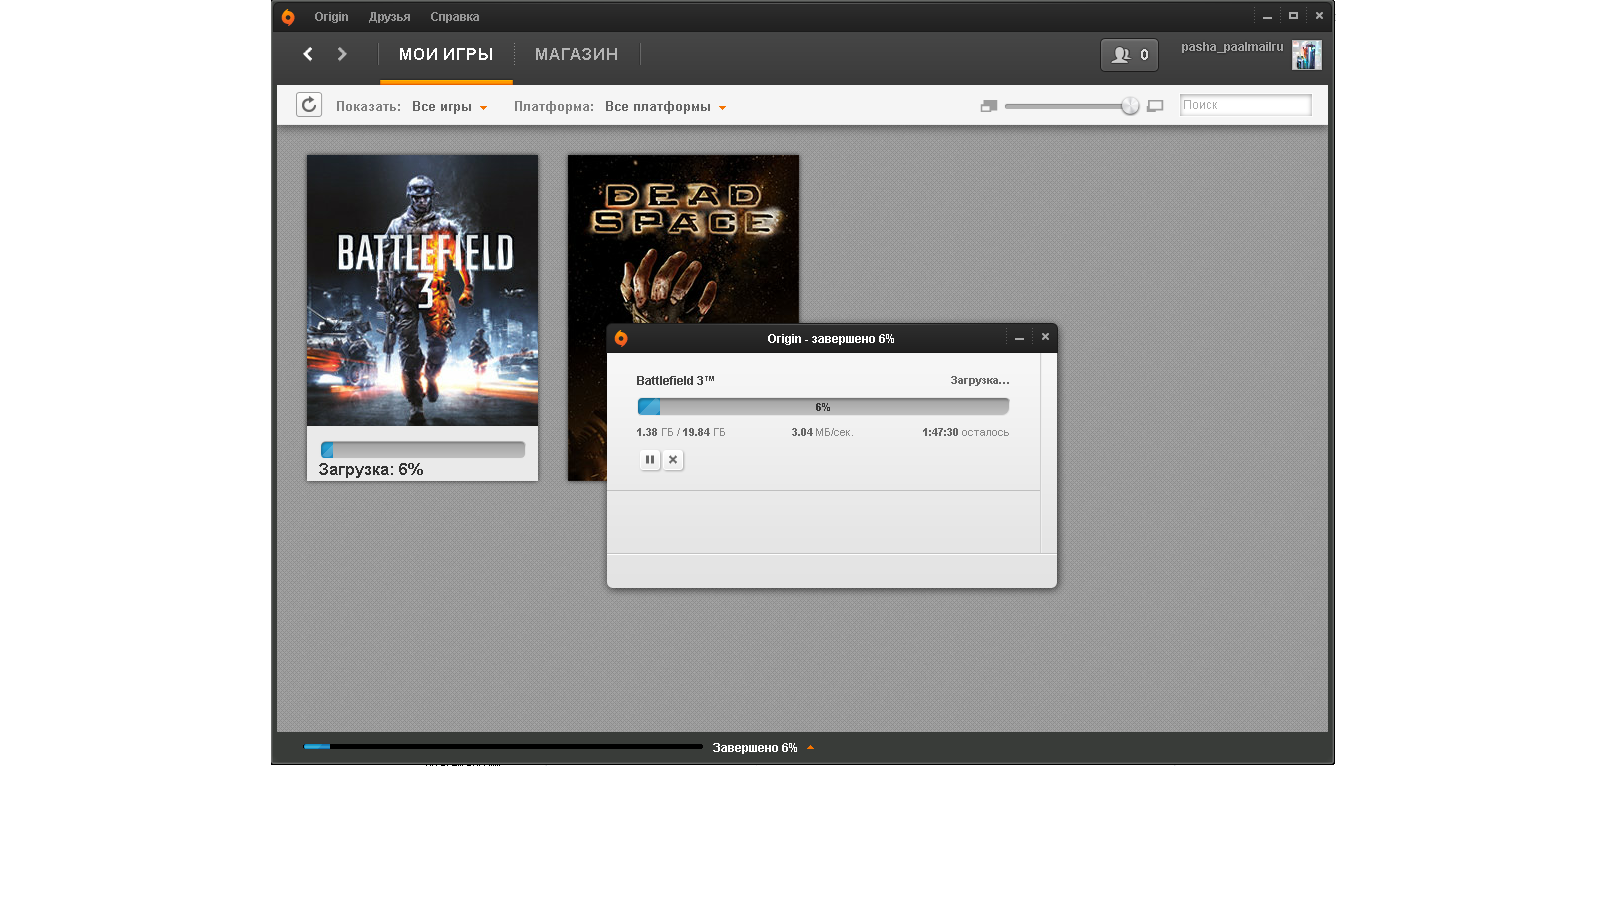This screenshot has width=1600, height=900.
Task: Close the download progress dialog
Action: 1045,337
